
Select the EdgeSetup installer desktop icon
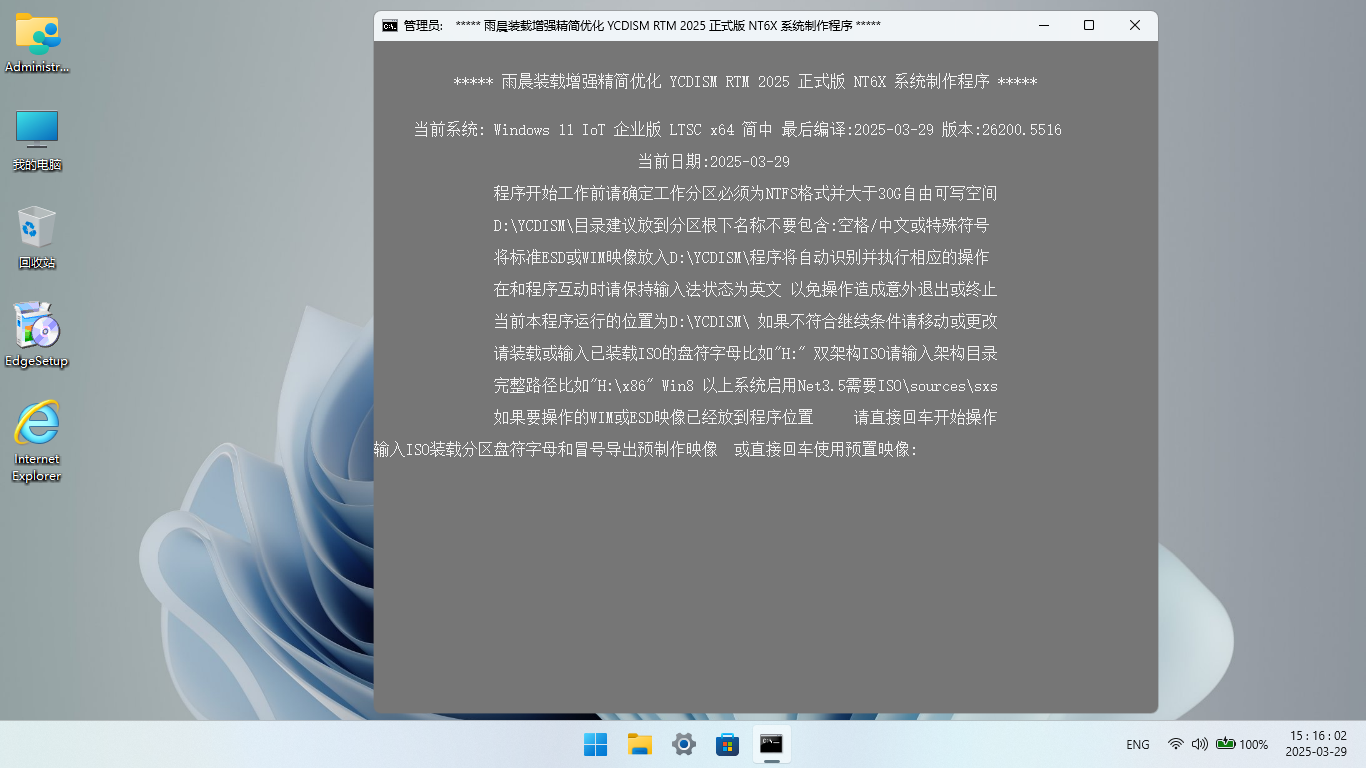coord(37,336)
